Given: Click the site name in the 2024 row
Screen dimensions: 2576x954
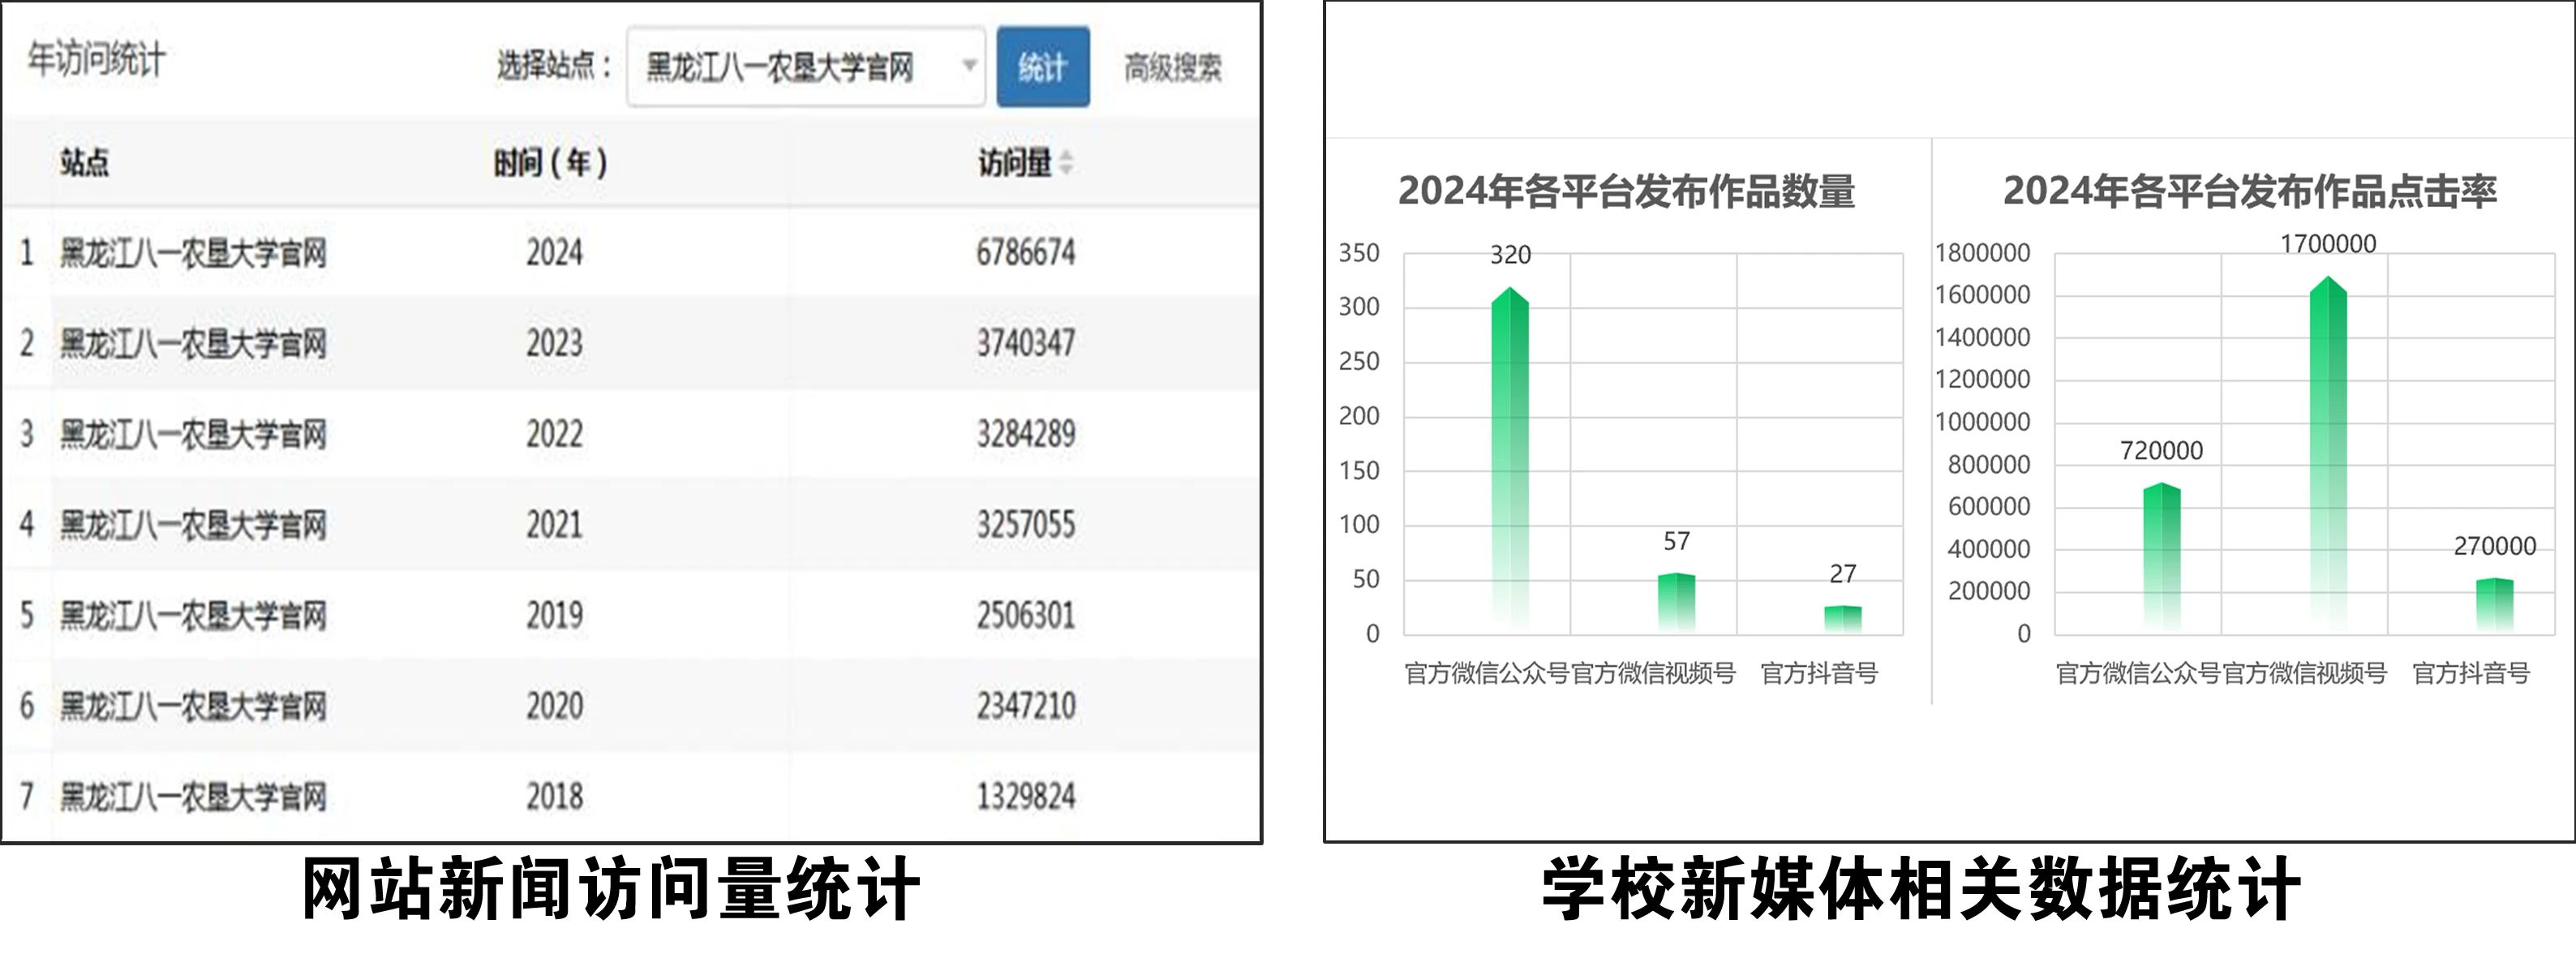Looking at the screenshot, I should [x=193, y=253].
